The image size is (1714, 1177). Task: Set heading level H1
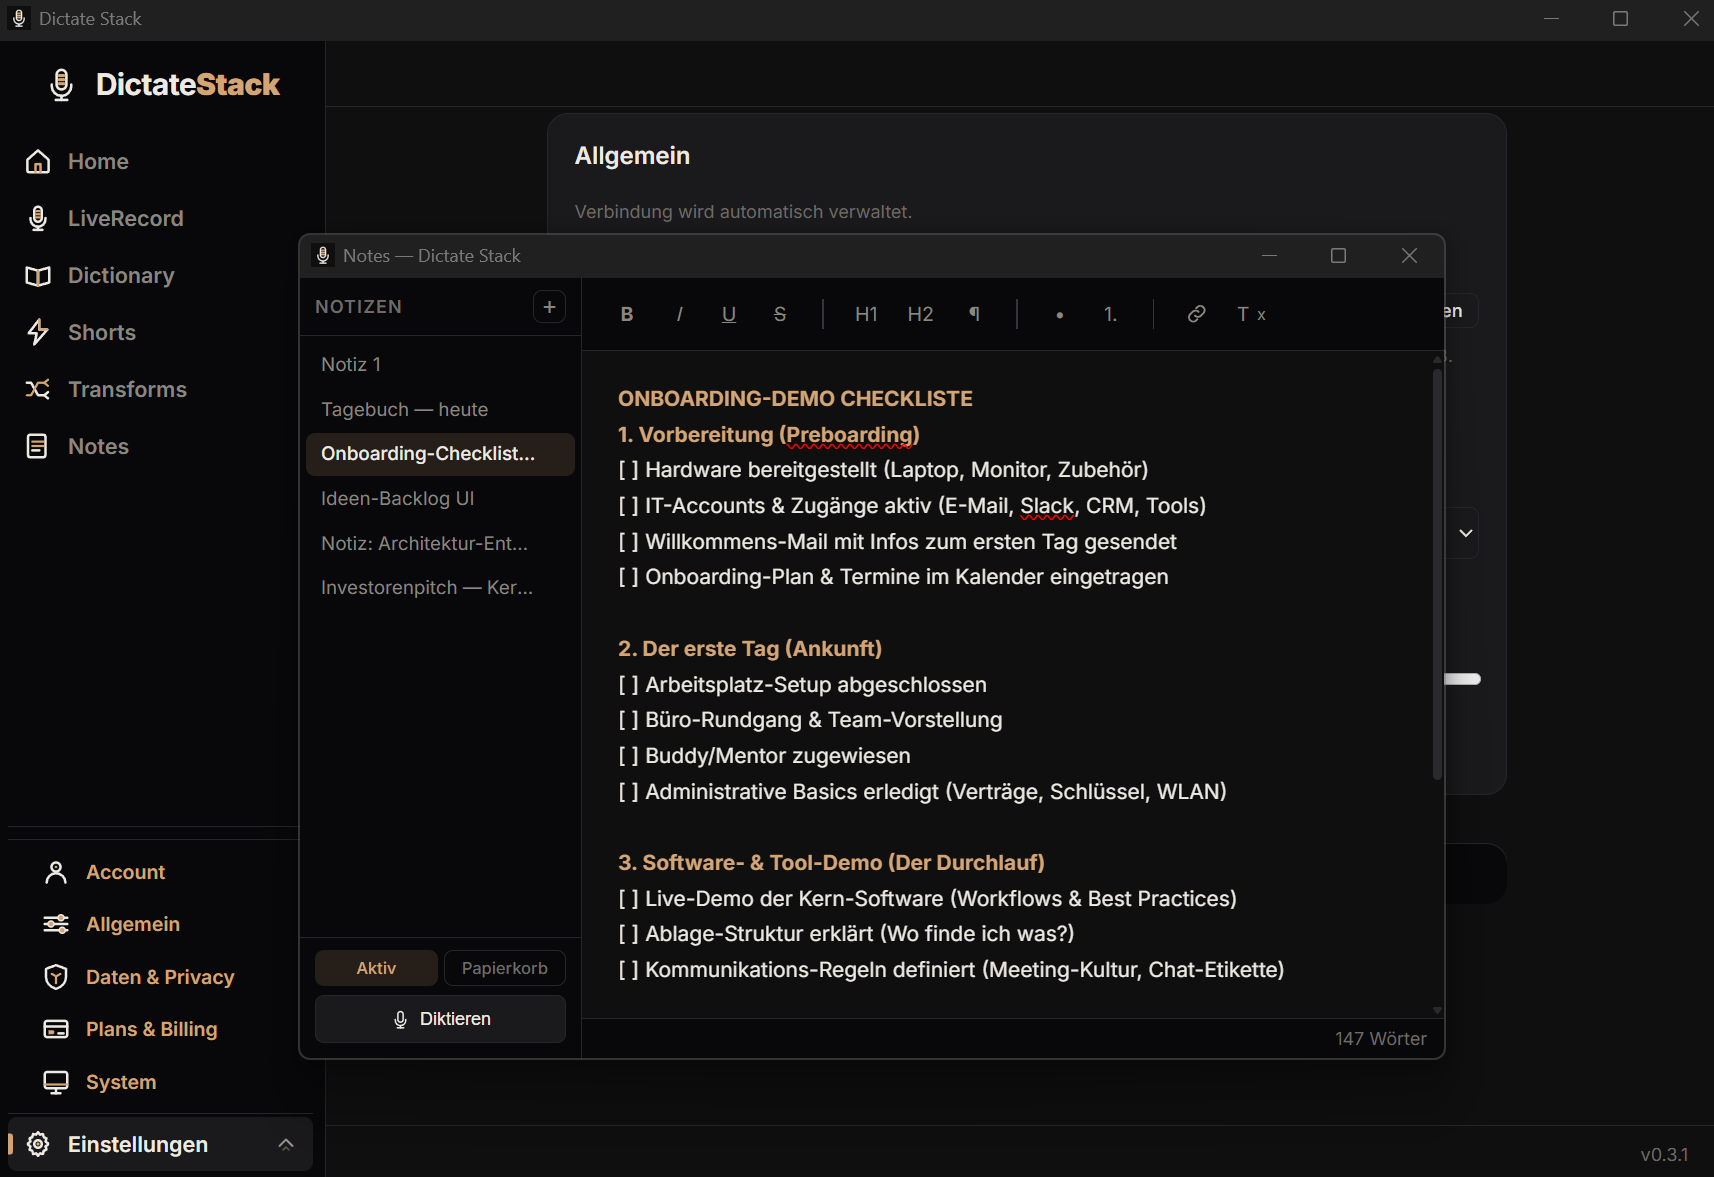pos(866,314)
